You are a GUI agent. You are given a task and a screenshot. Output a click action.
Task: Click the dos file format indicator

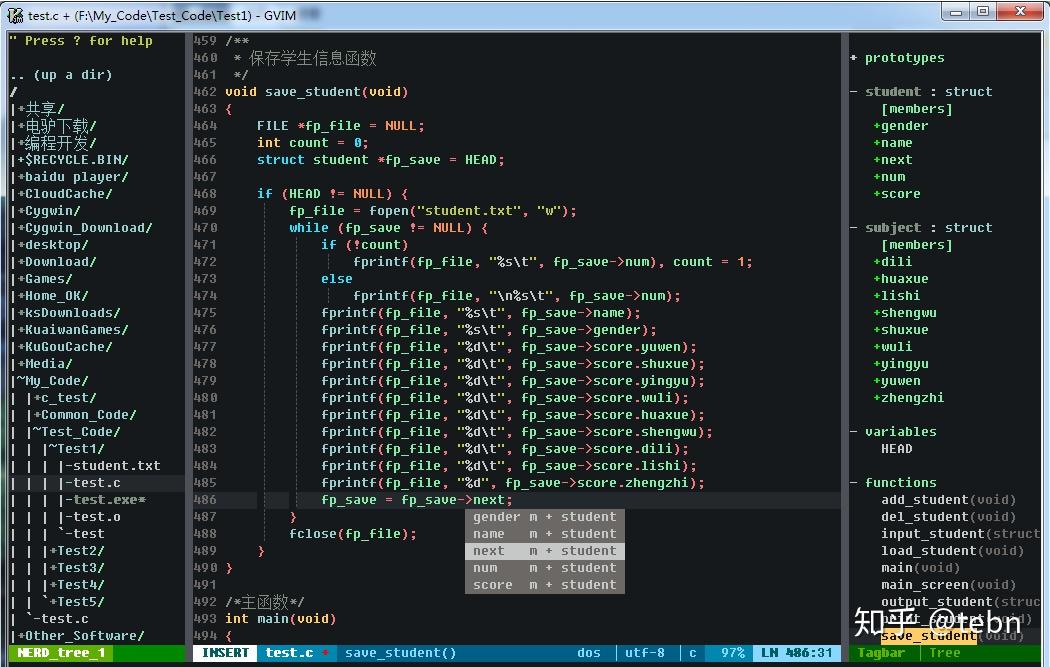[588, 652]
